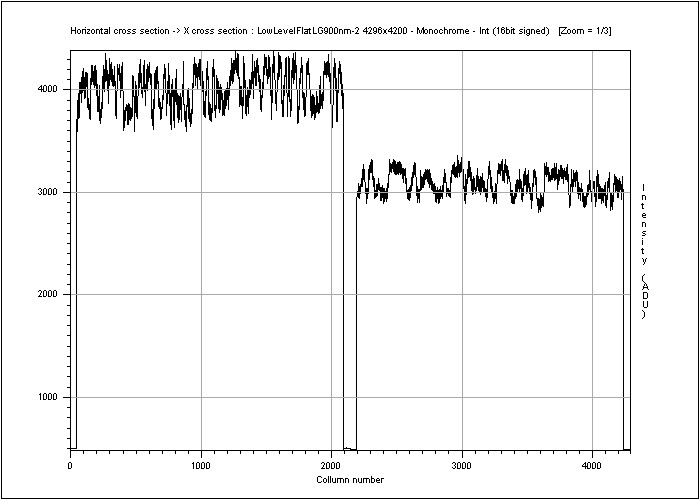Viewport: 700px width, 500px height.
Task: Click the 'Collumn number' x-axis label
Action: pos(350,480)
